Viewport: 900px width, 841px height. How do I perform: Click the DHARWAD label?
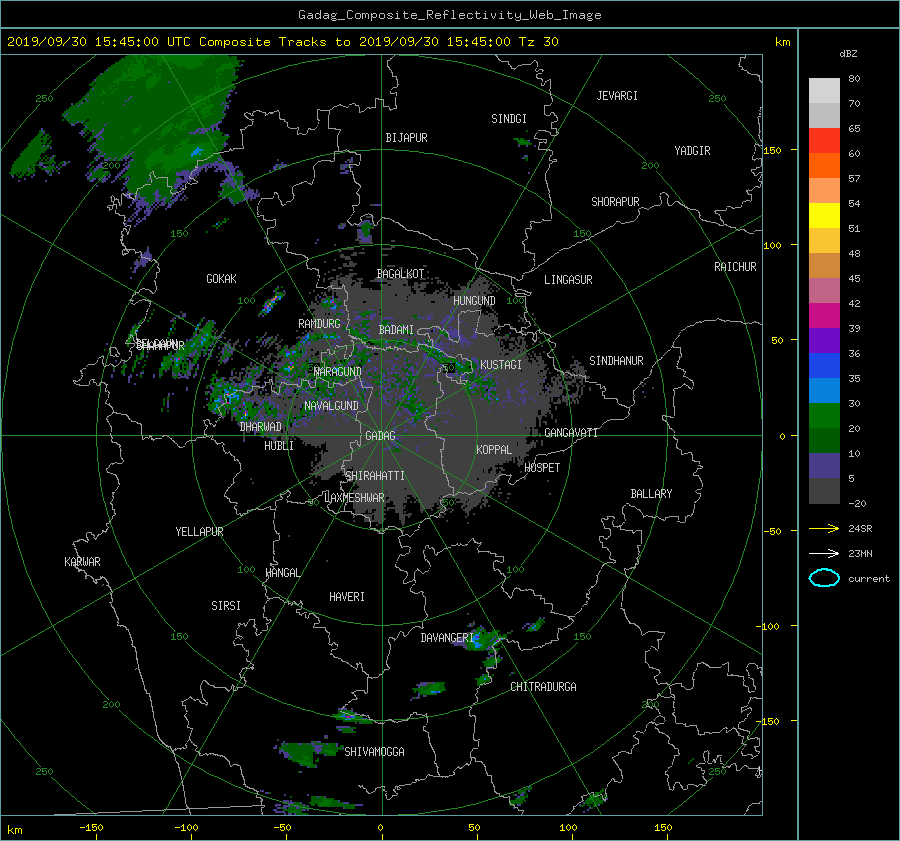point(260,427)
